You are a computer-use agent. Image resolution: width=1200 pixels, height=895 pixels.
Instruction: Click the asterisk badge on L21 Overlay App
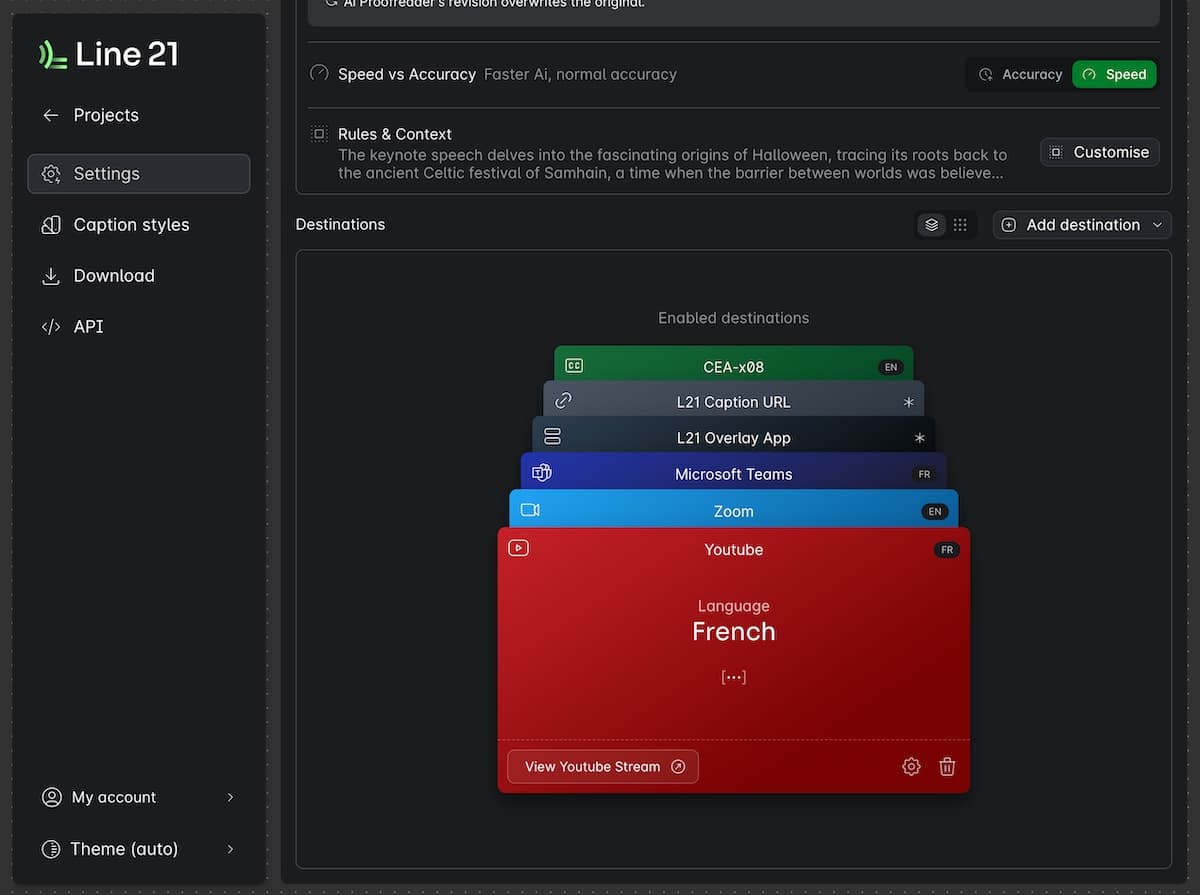[x=920, y=438]
